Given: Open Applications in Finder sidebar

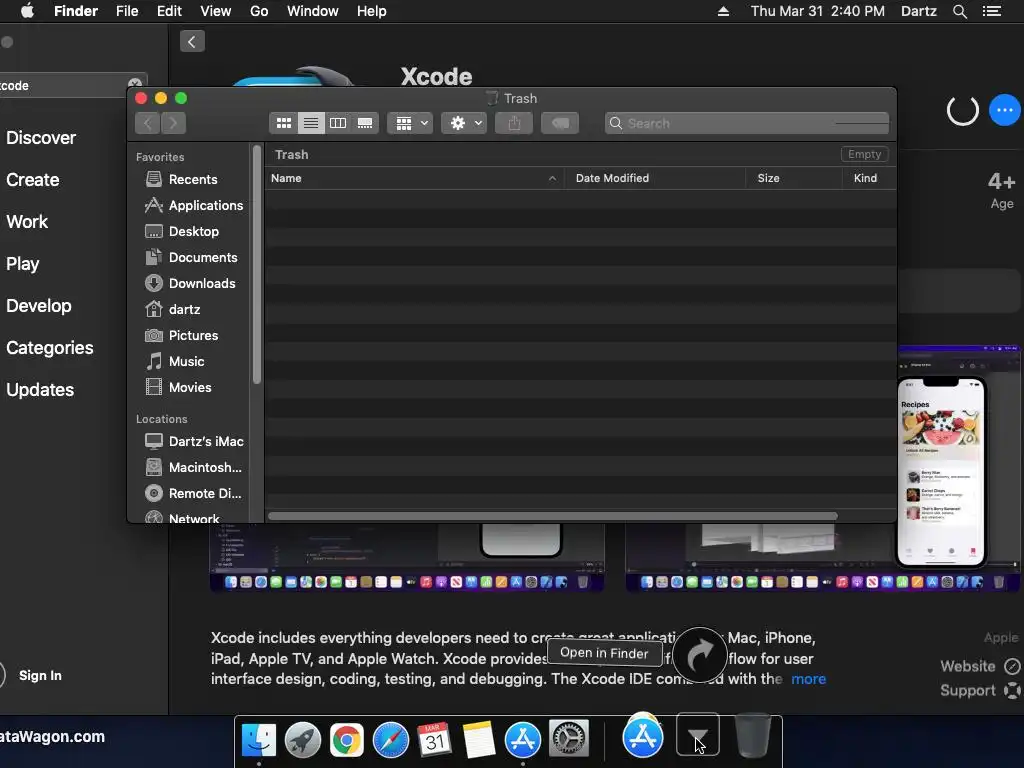Looking at the screenshot, I should (193, 205).
